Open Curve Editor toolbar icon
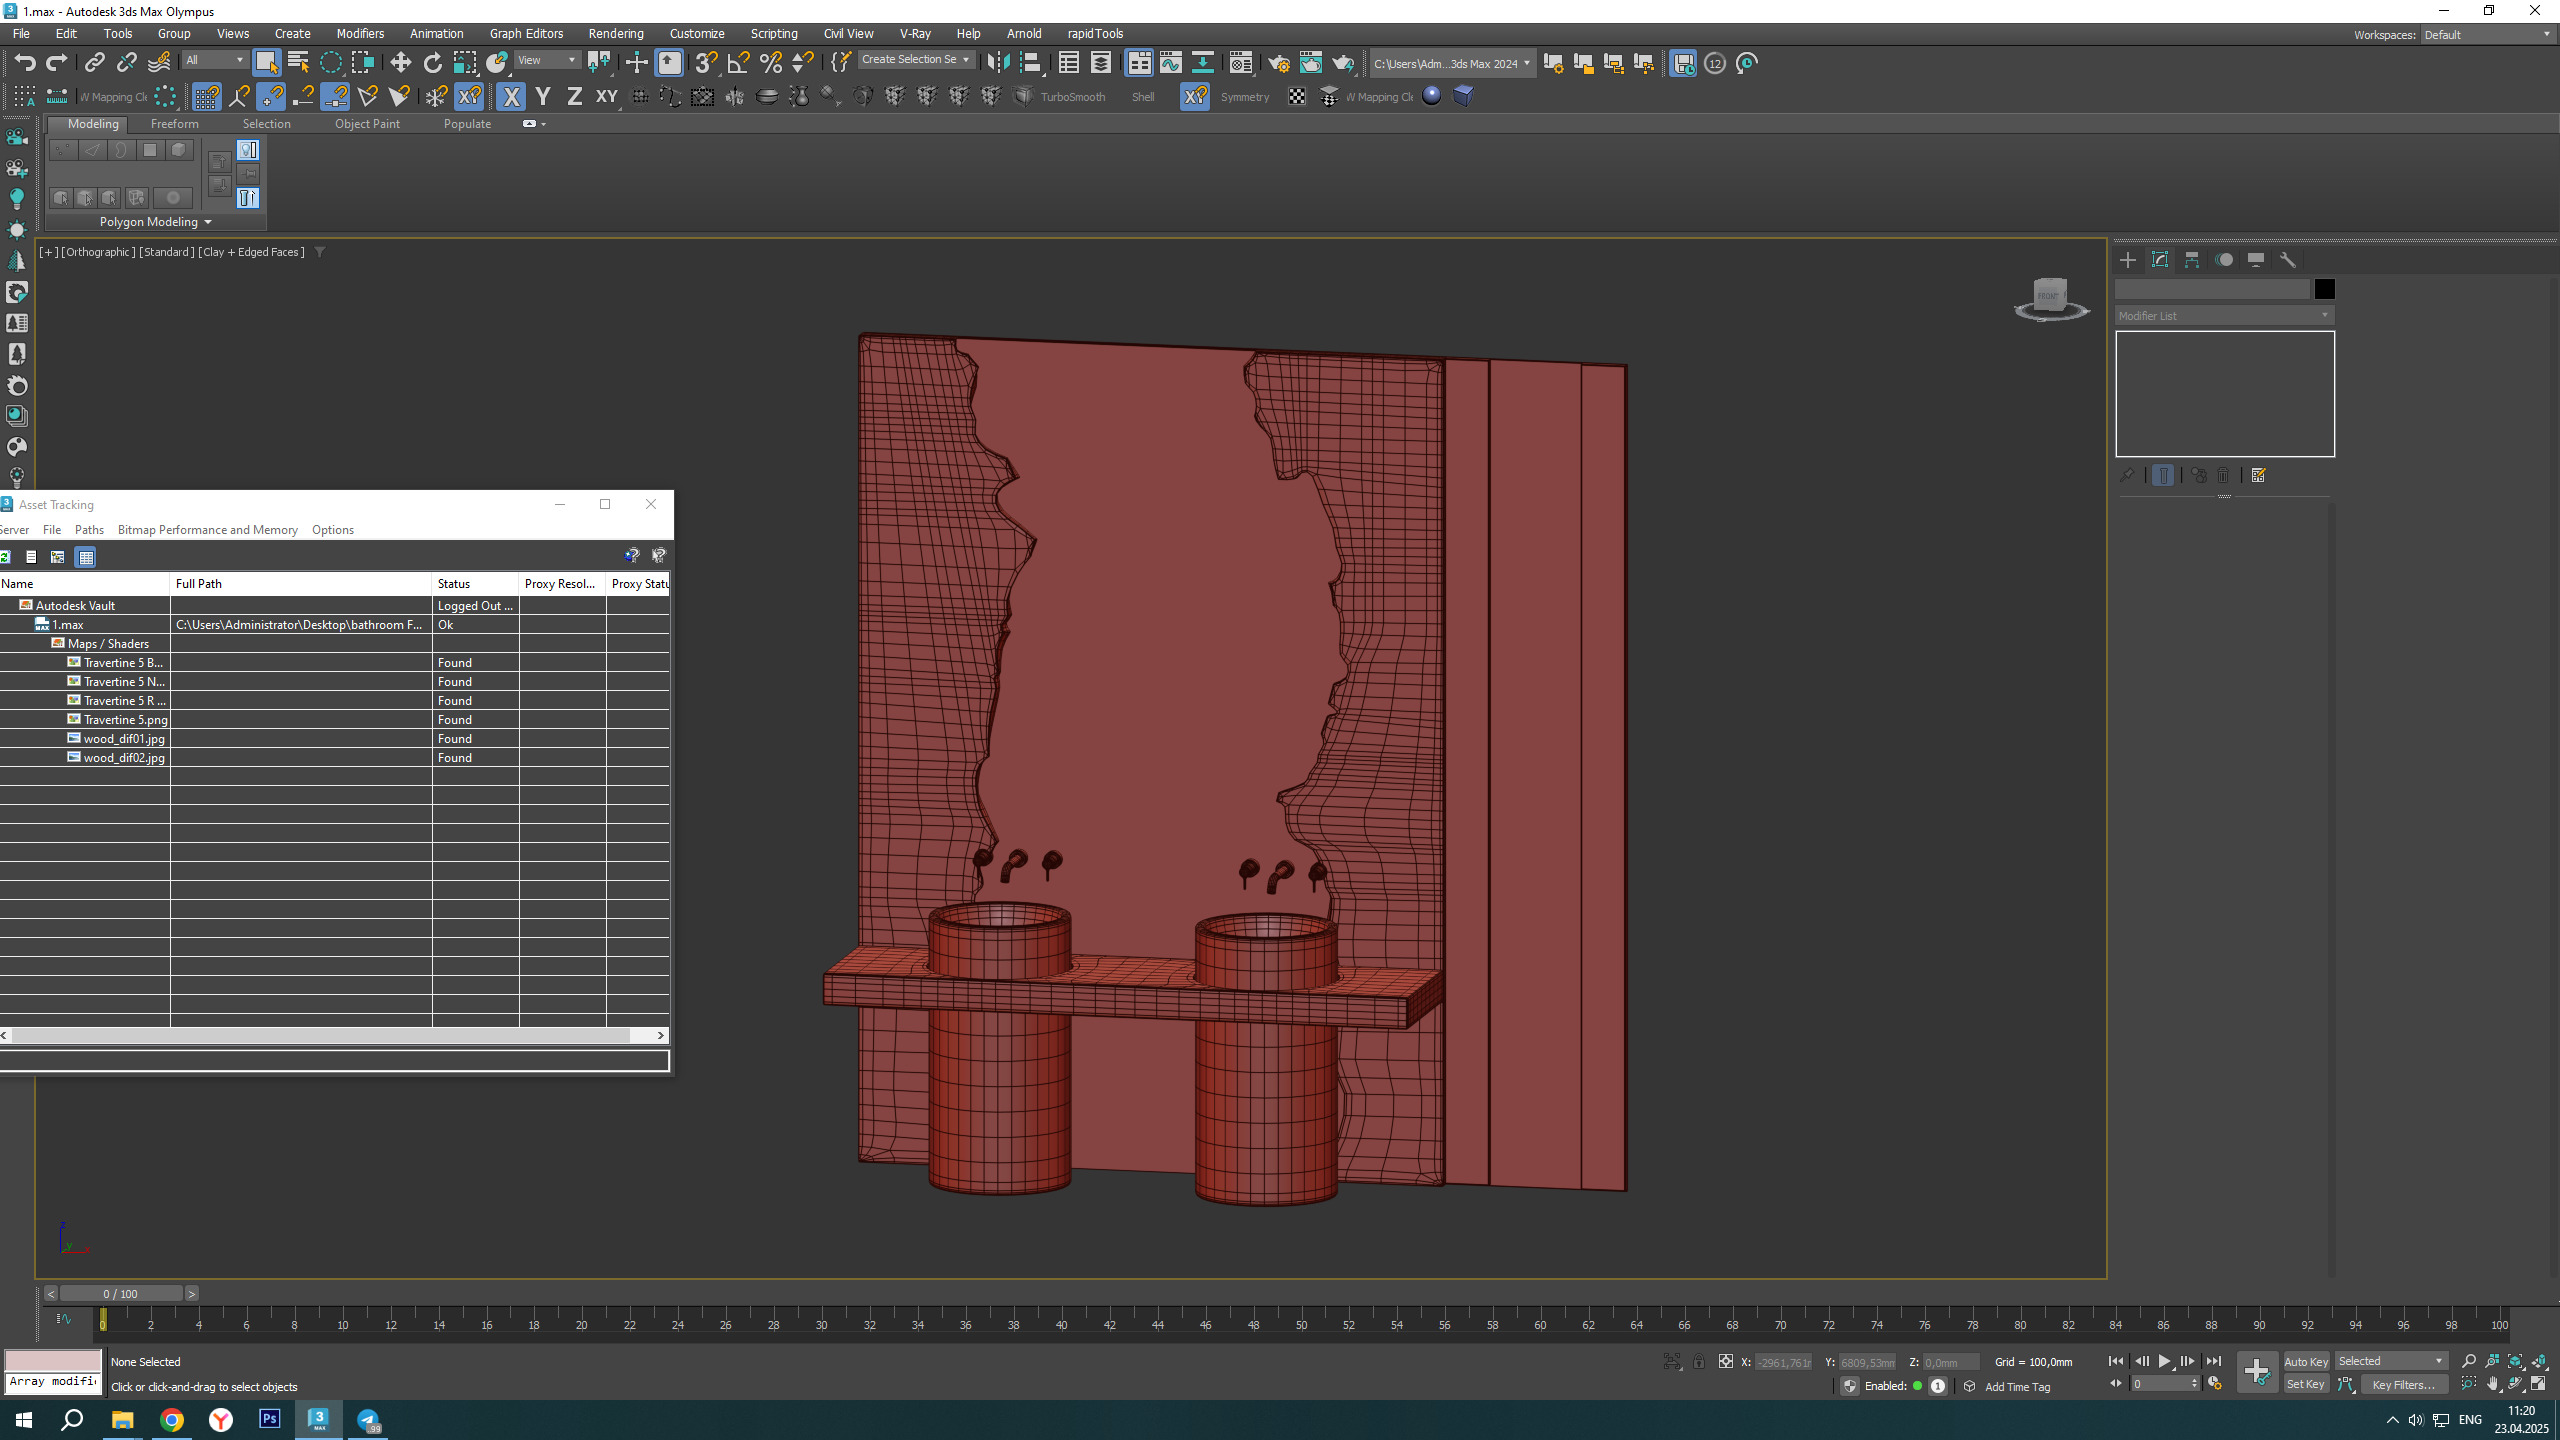This screenshot has width=2560, height=1440. [x=1170, y=63]
